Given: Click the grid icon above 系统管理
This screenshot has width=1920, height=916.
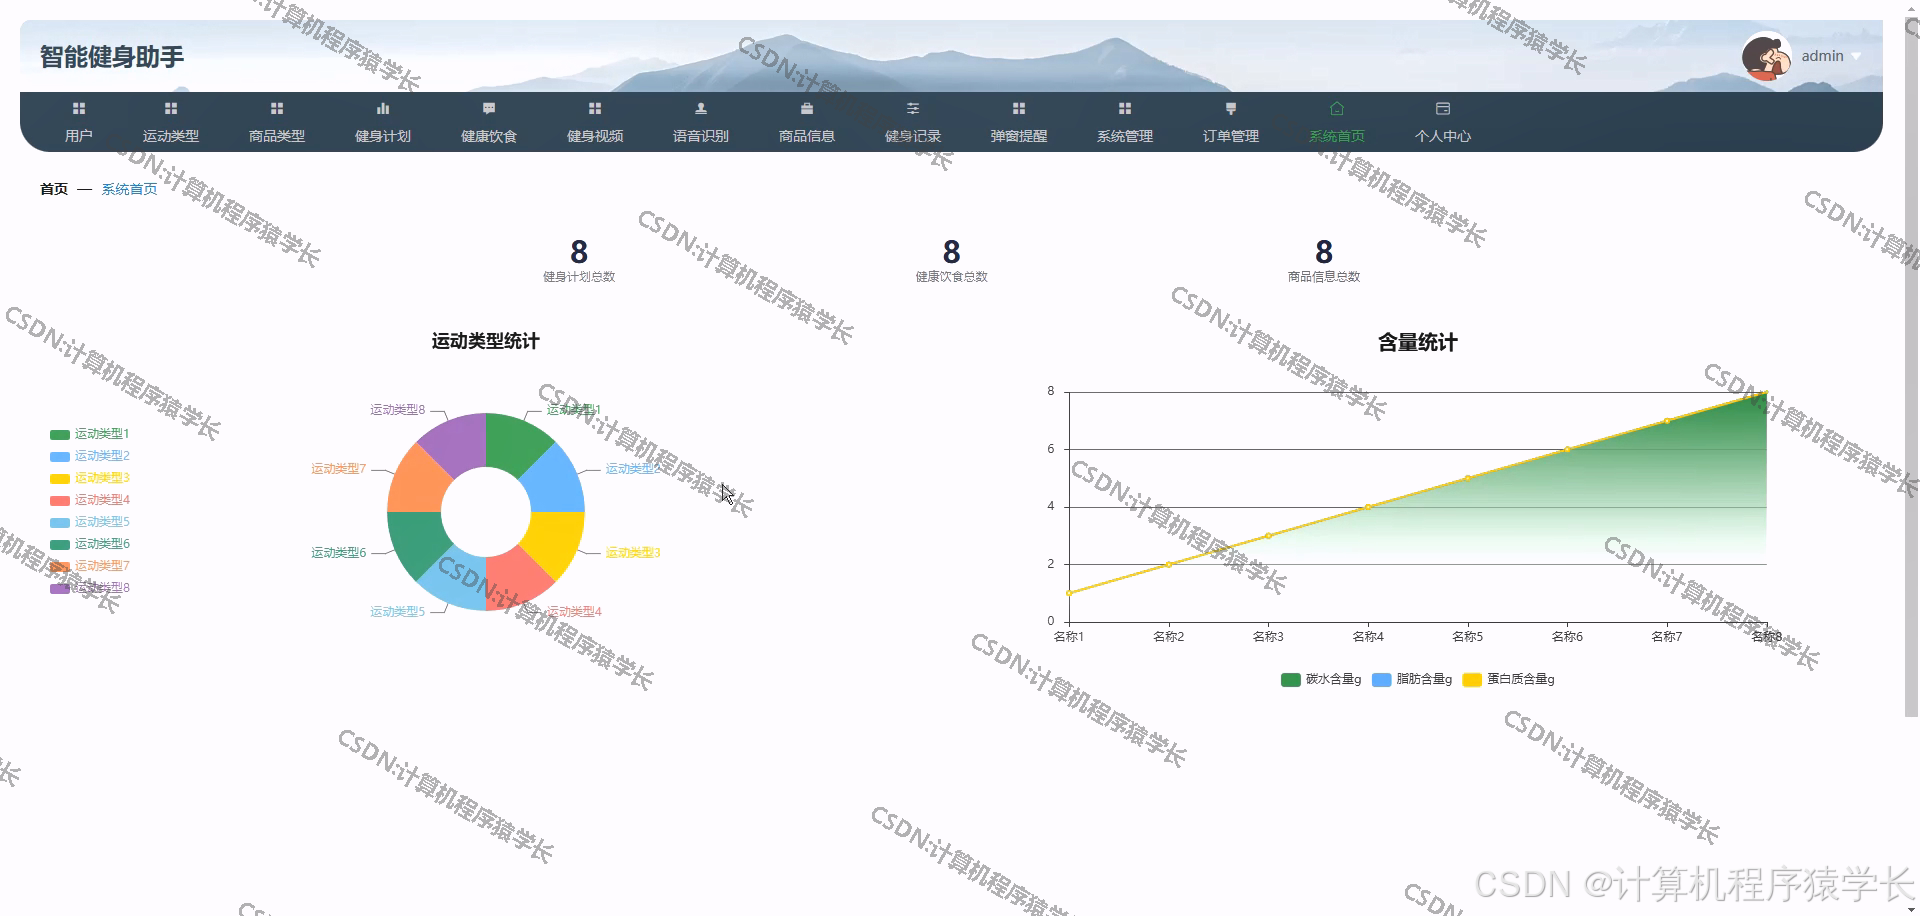Looking at the screenshot, I should click(x=1125, y=108).
